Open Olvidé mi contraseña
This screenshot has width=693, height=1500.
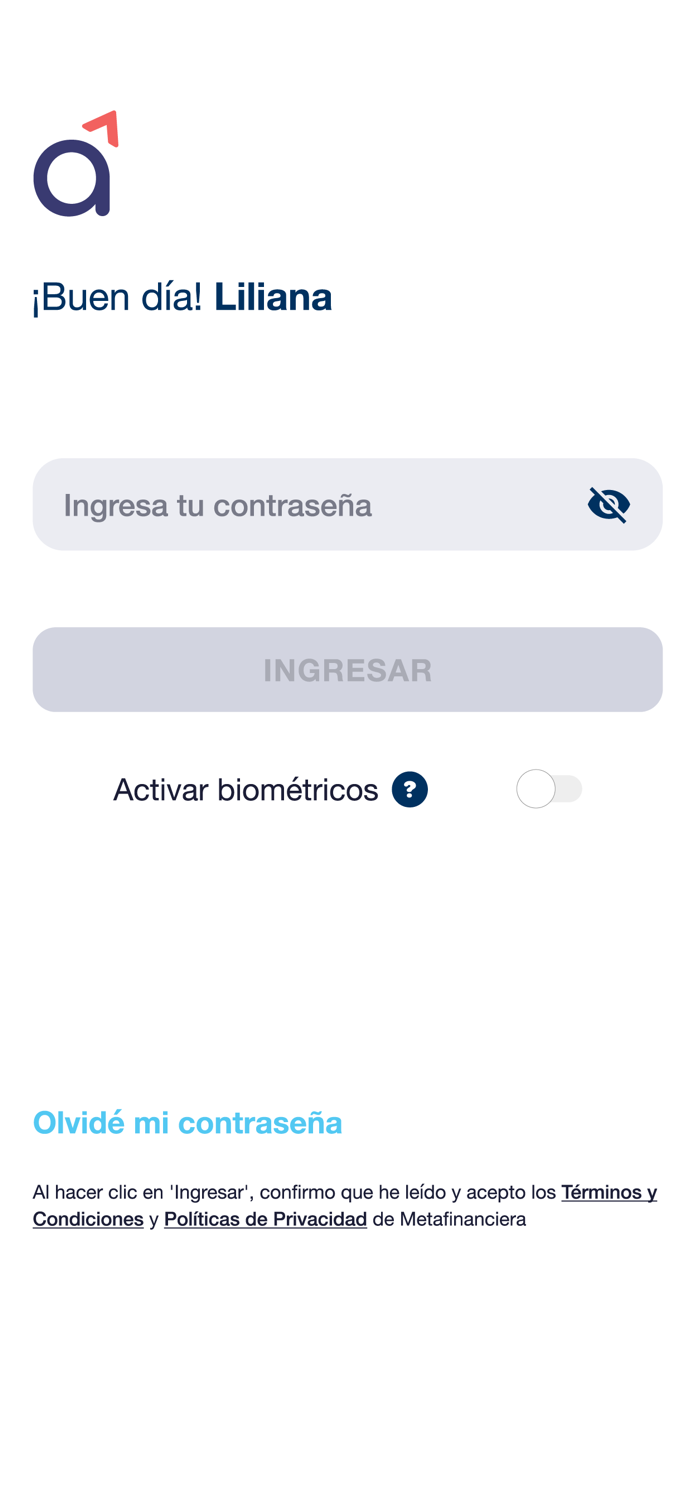(x=187, y=1121)
